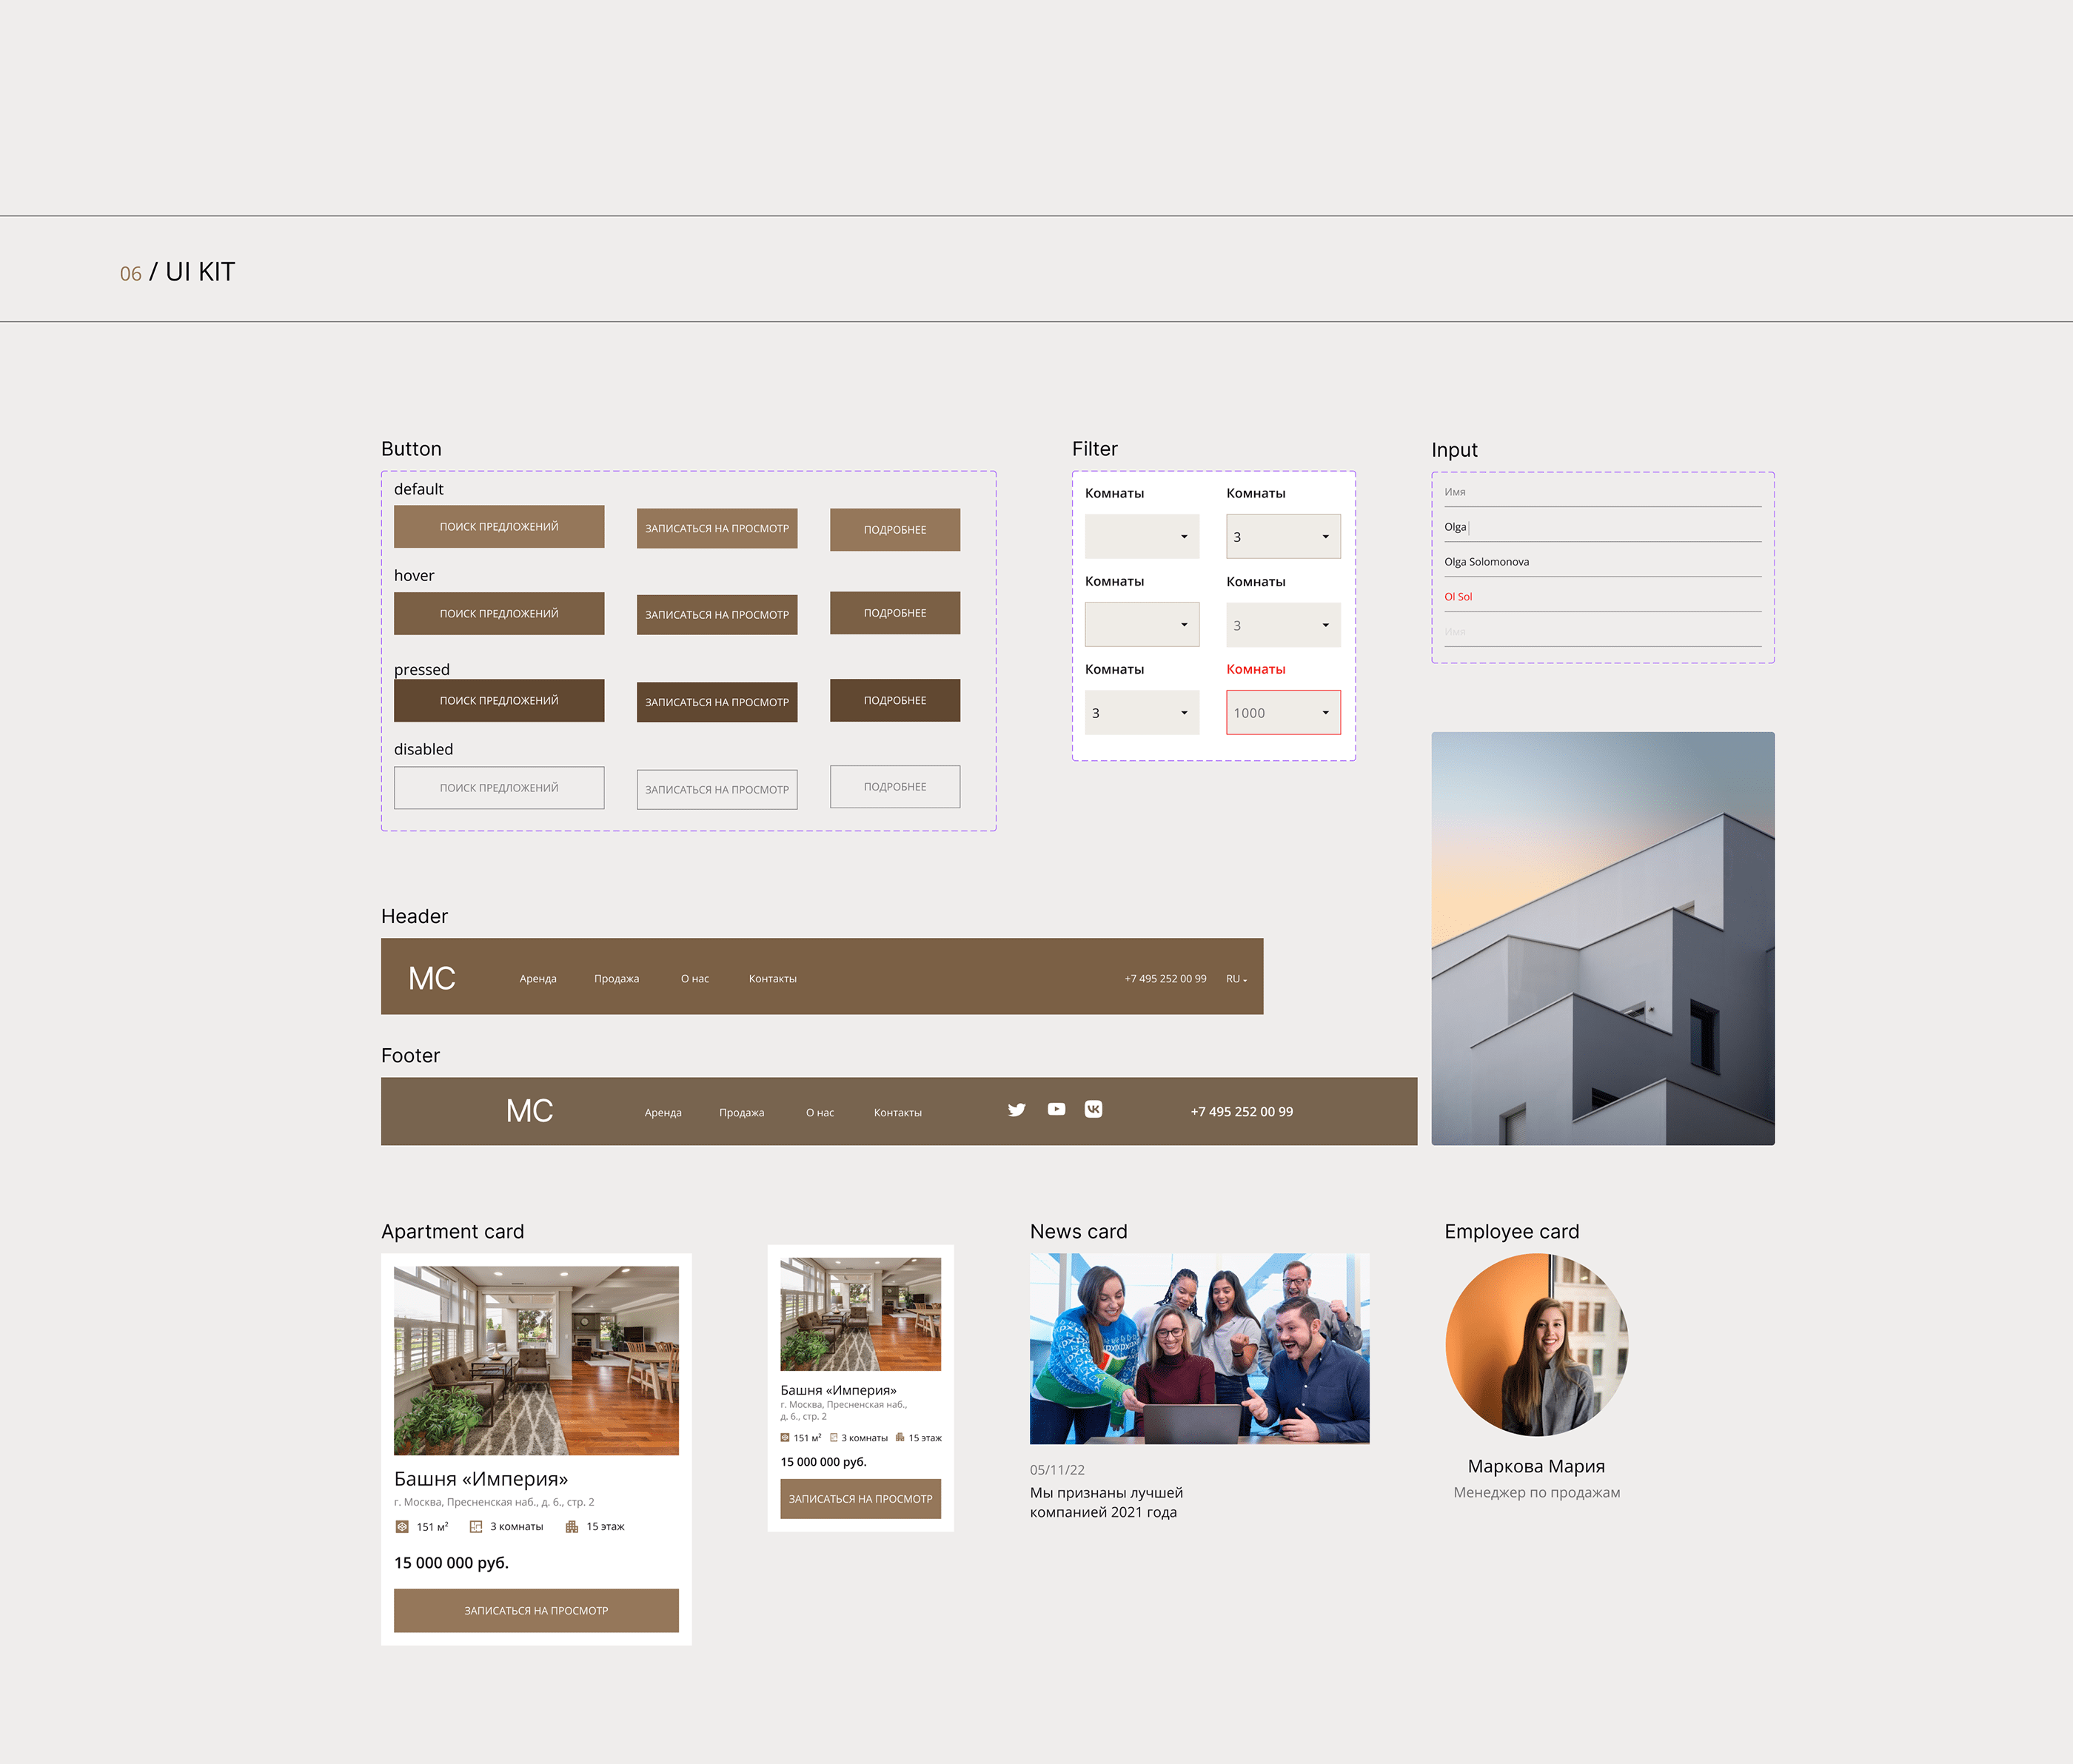Click ЗАПИСАТЬСЯ НА ПРОСМОТР in the large apartment card
The width and height of the screenshot is (2073, 1764).
tap(536, 1610)
